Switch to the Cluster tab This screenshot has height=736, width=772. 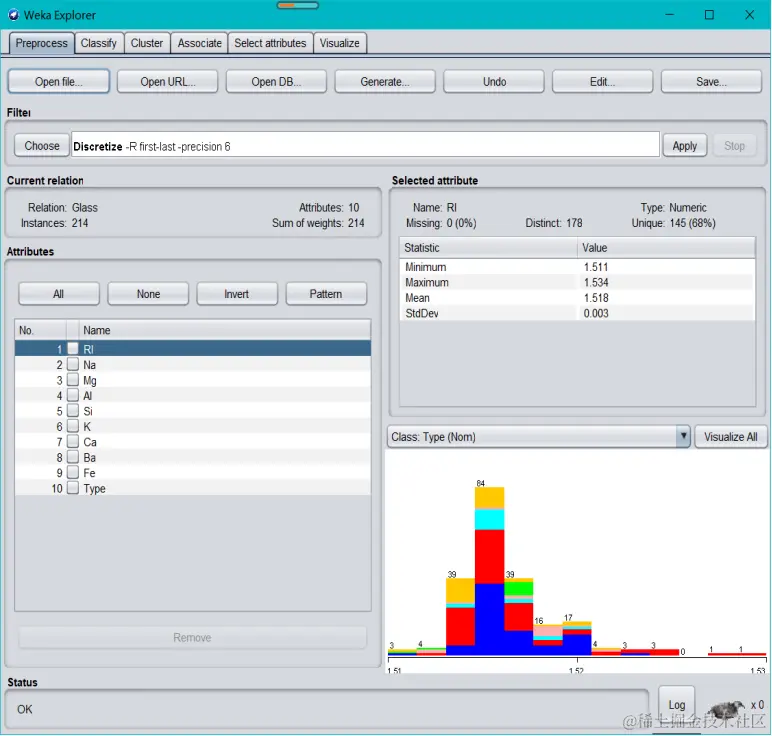147,43
